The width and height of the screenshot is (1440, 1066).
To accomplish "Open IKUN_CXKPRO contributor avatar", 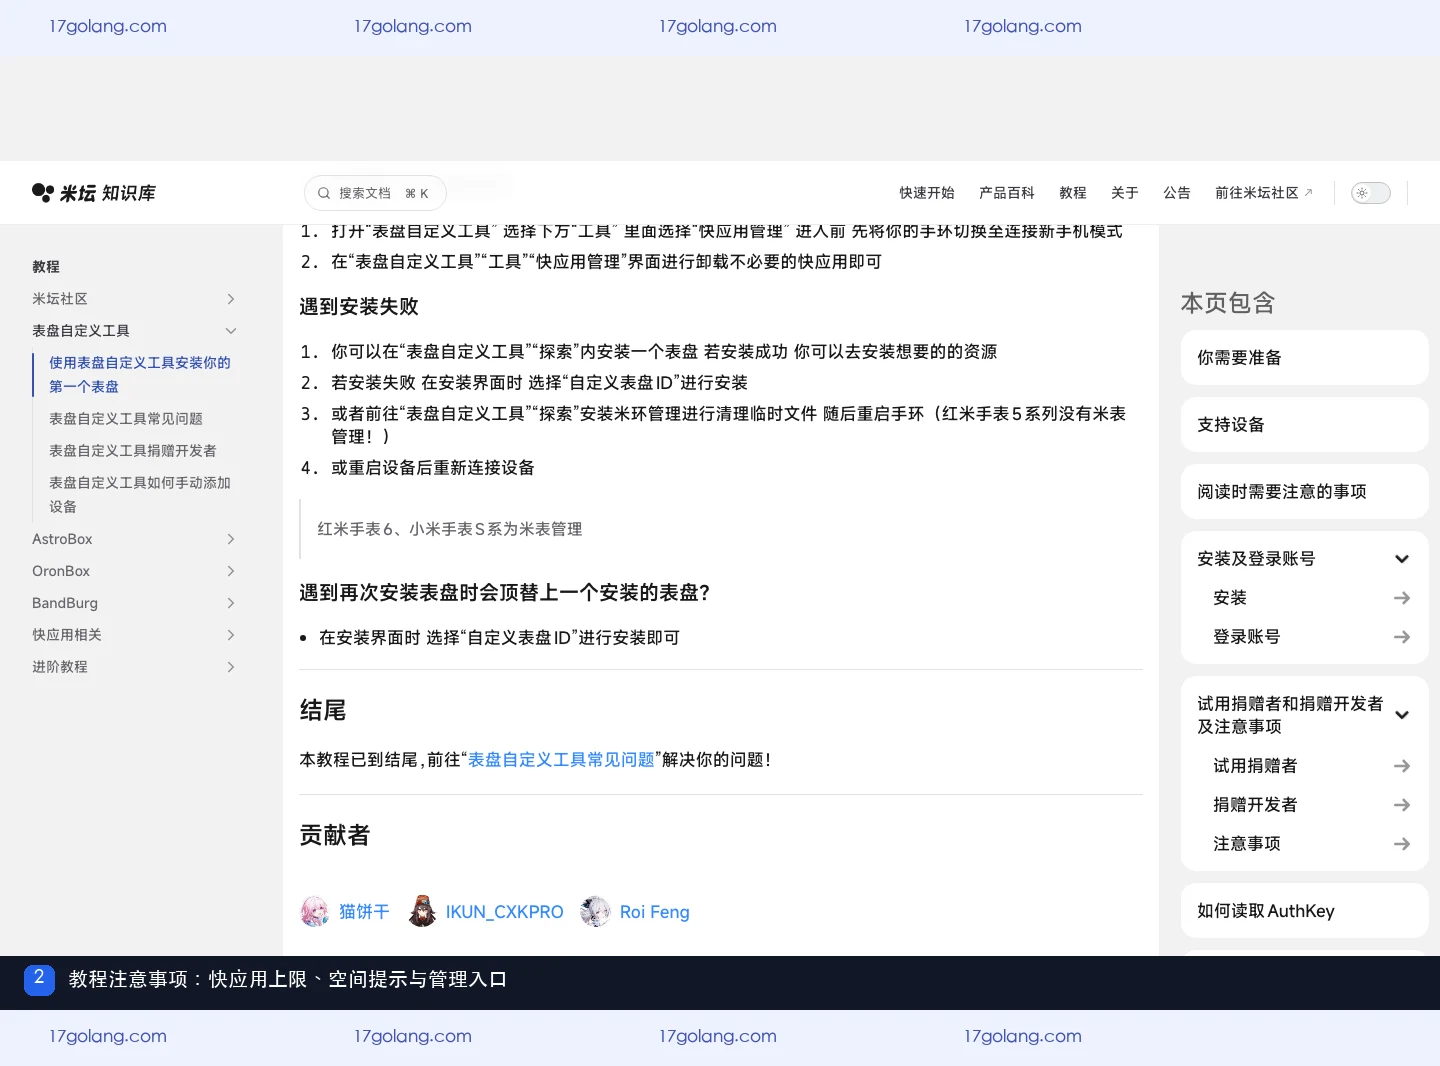I will 422,911.
